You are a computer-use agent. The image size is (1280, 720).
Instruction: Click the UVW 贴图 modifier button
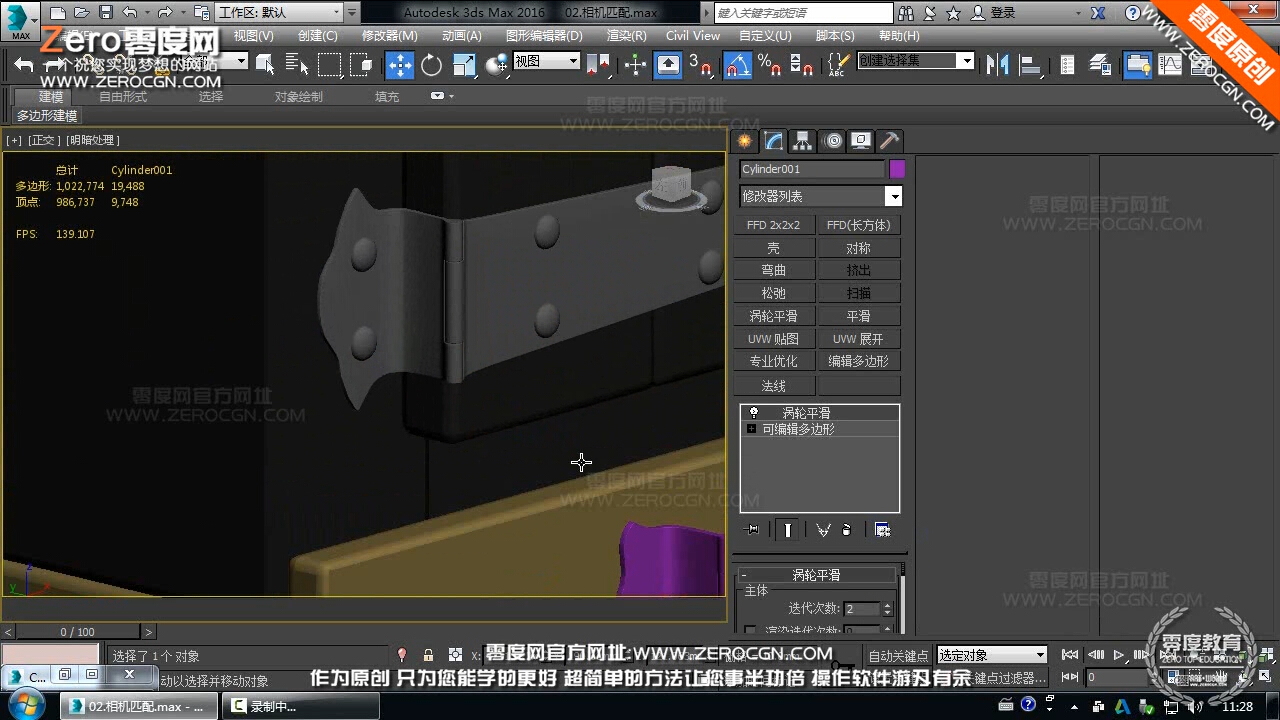point(774,339)
